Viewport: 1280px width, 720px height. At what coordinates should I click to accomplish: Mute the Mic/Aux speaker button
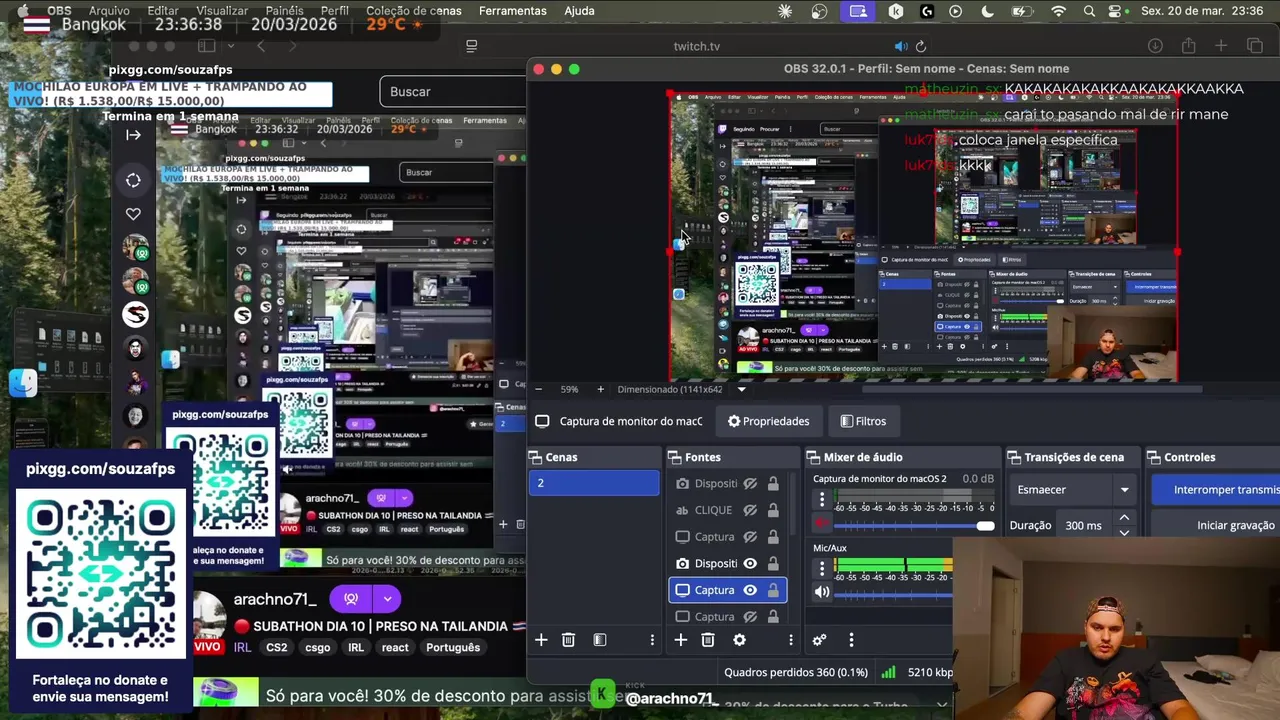tap(822, 592)
